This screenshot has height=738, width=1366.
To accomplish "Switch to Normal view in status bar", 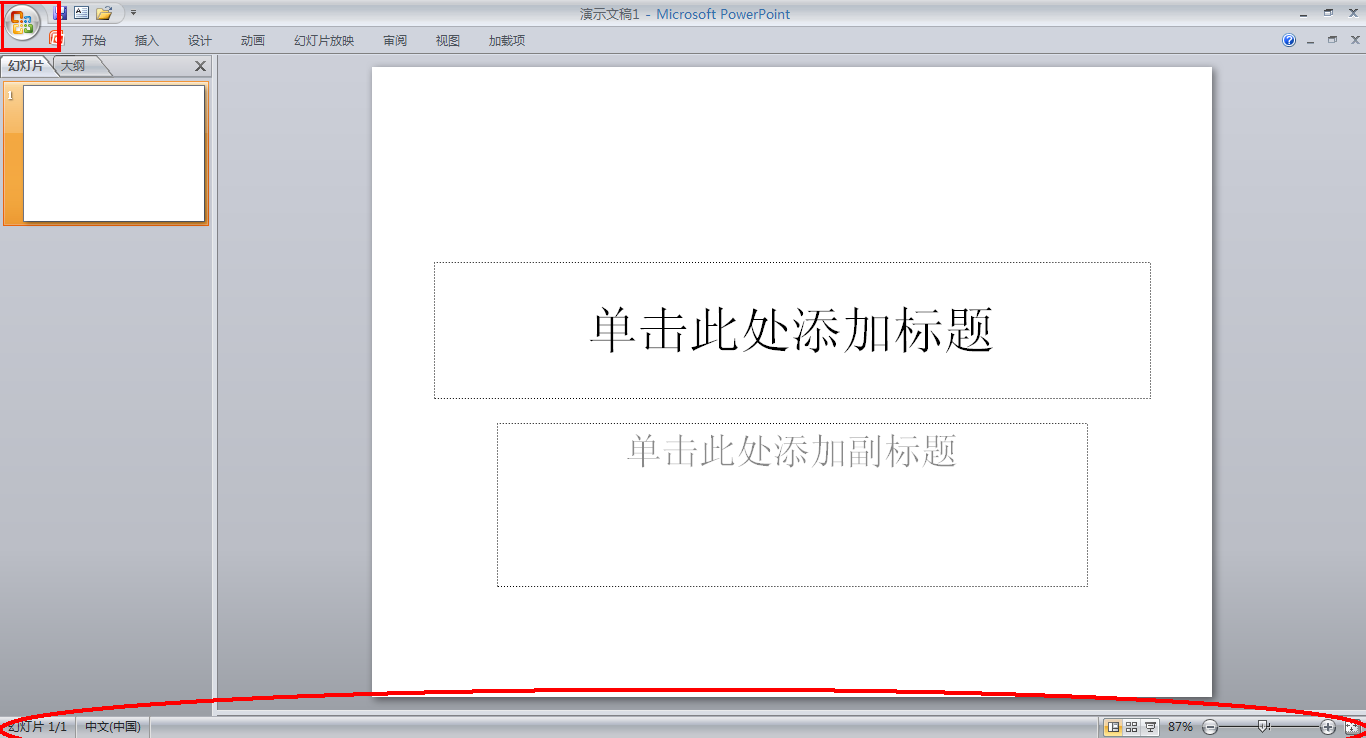I will (1113, 727).
